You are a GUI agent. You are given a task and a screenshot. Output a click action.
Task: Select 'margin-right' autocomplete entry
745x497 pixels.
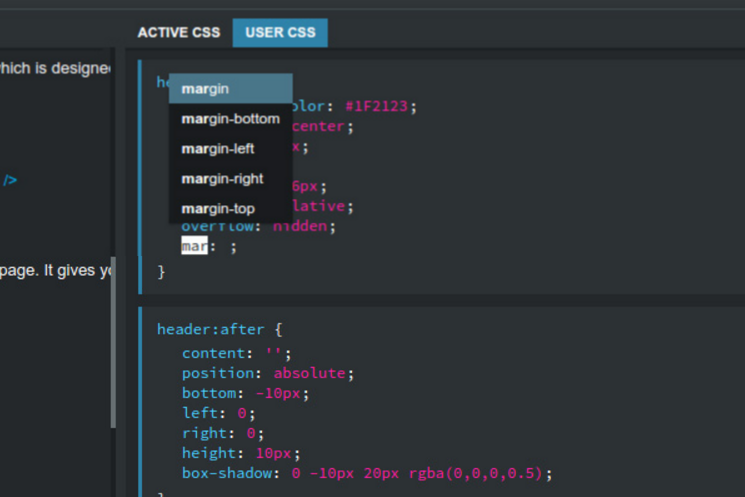click(230, 179)
